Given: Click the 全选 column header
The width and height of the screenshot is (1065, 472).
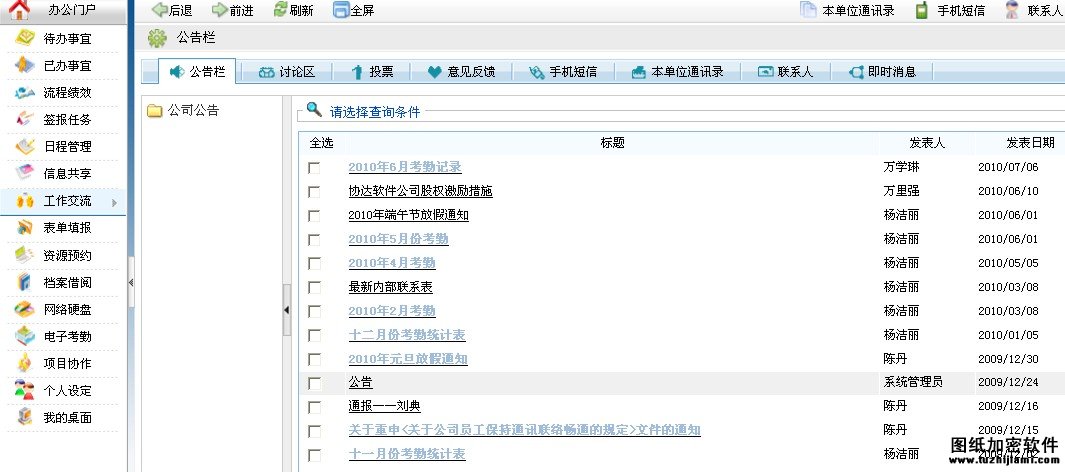Looking at the screenshot, I should coord(322,143).
